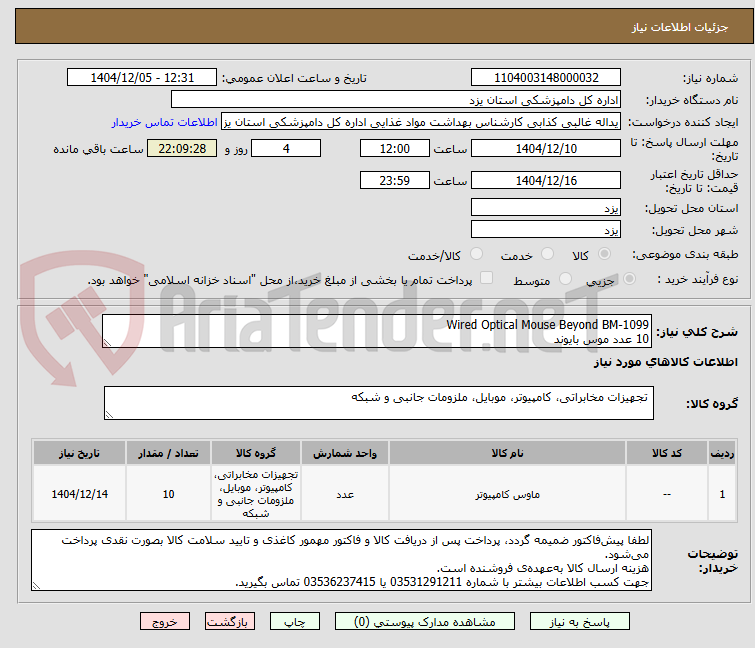The image size is (755, 648).
Task: Click the ماوس کامپیوتر item name cell
Action: coord(507,494)
